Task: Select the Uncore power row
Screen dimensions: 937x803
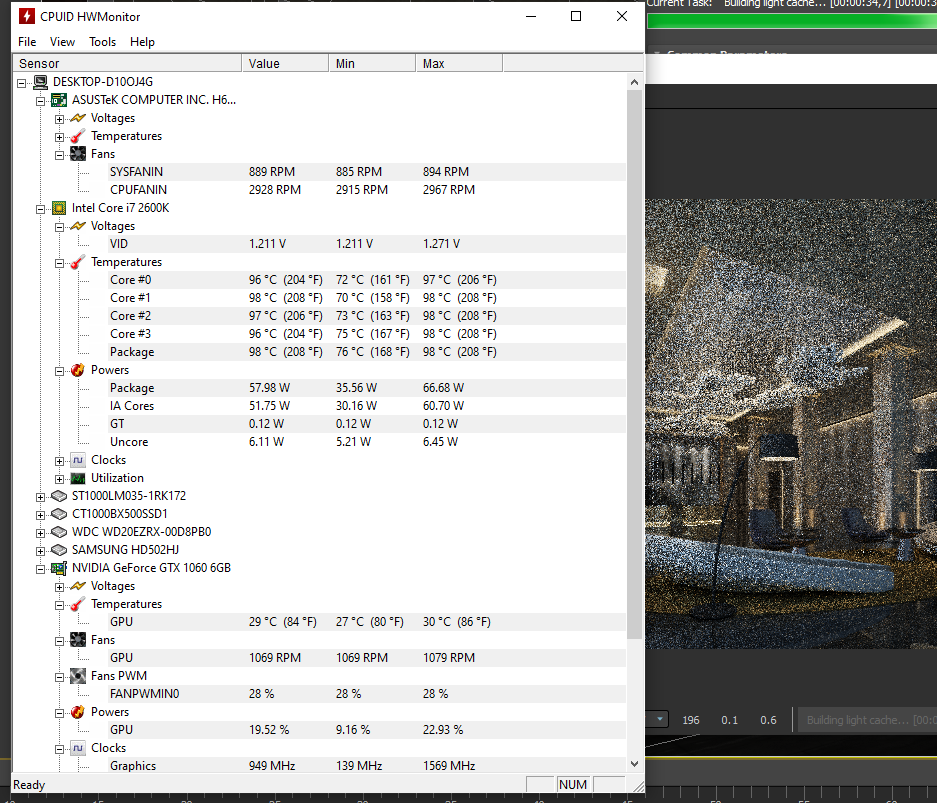Action: coord(368,442)
